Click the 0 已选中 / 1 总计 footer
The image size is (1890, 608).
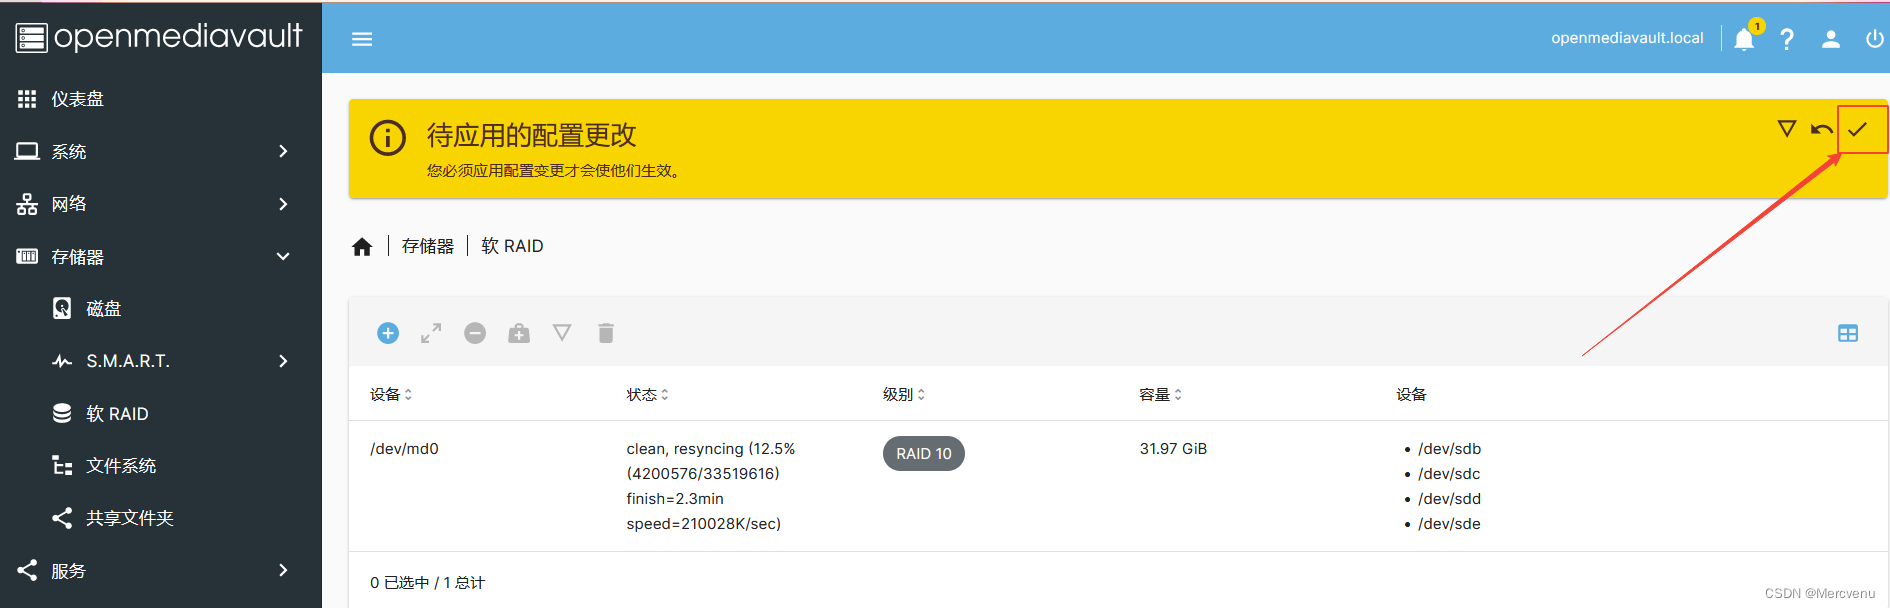point(427,582)
